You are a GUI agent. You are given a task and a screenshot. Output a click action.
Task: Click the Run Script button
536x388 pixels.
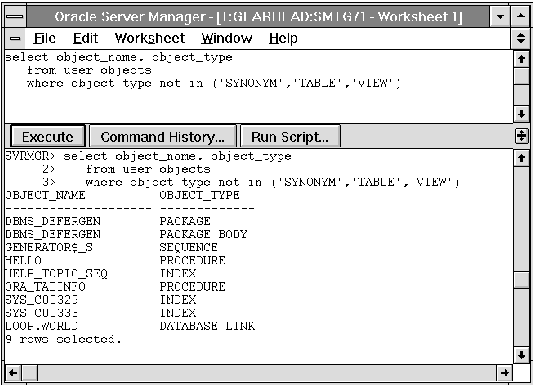290,137
